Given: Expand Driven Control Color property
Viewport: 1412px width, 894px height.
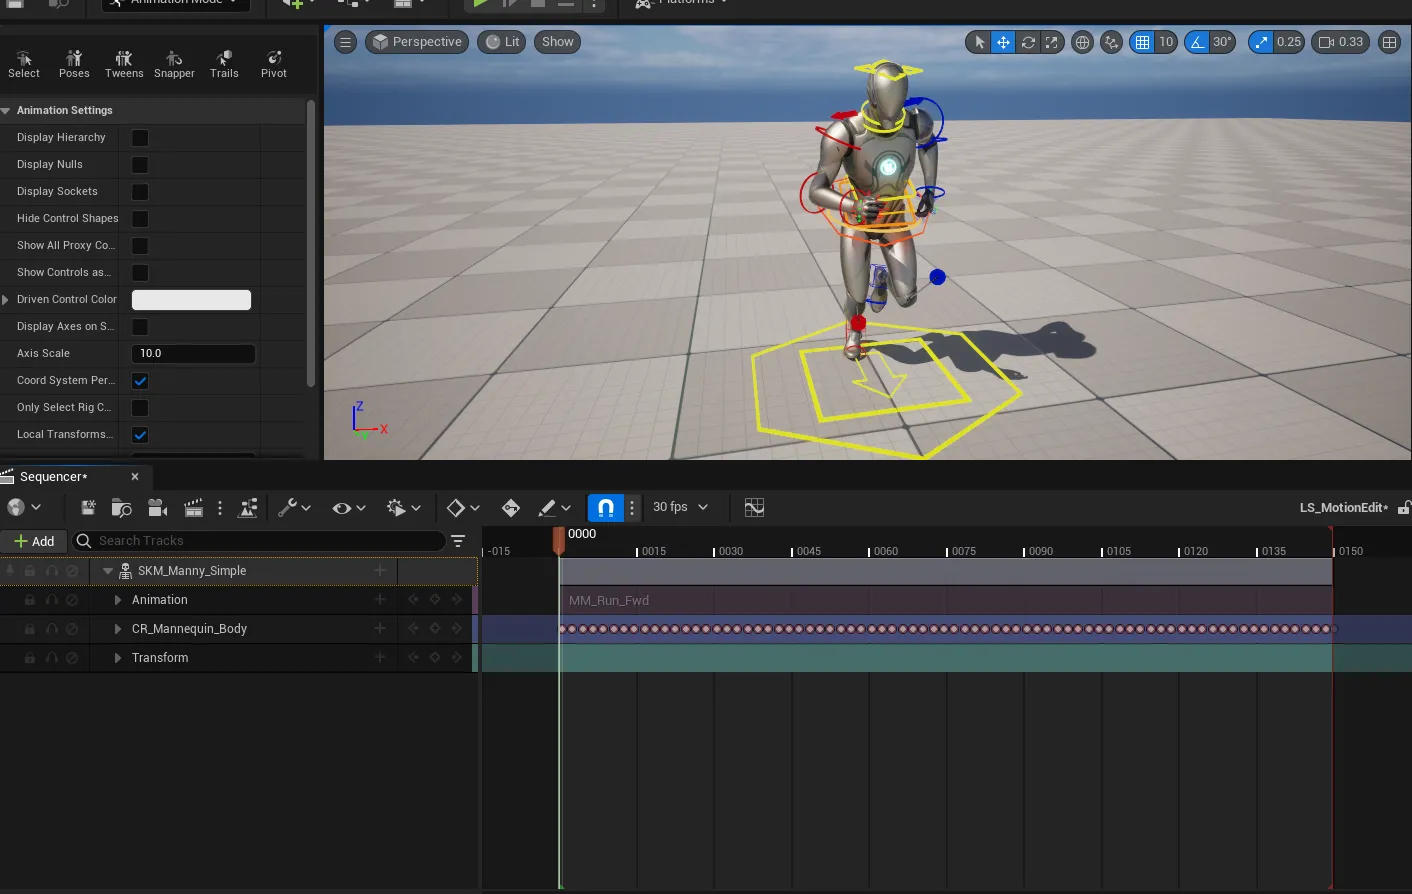Looking at the screenshot, I should [x=6, y=300].
